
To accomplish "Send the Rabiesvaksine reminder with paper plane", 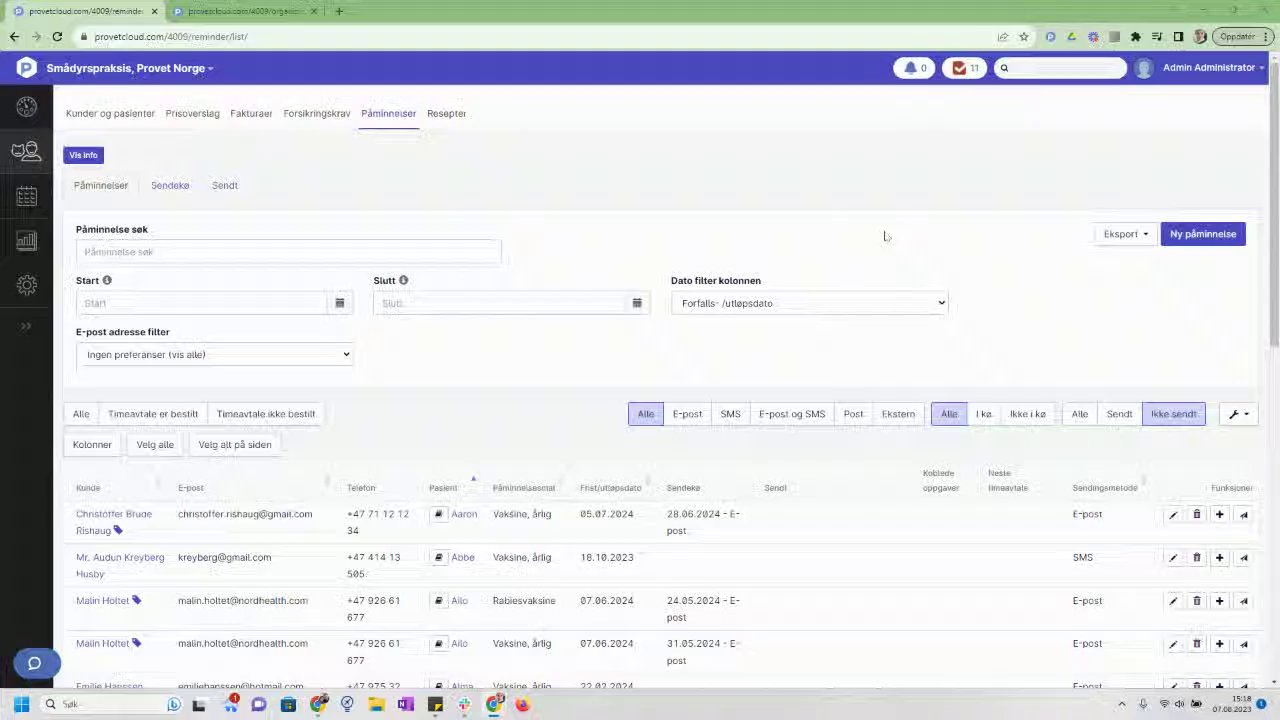I will click(1243, 601).
